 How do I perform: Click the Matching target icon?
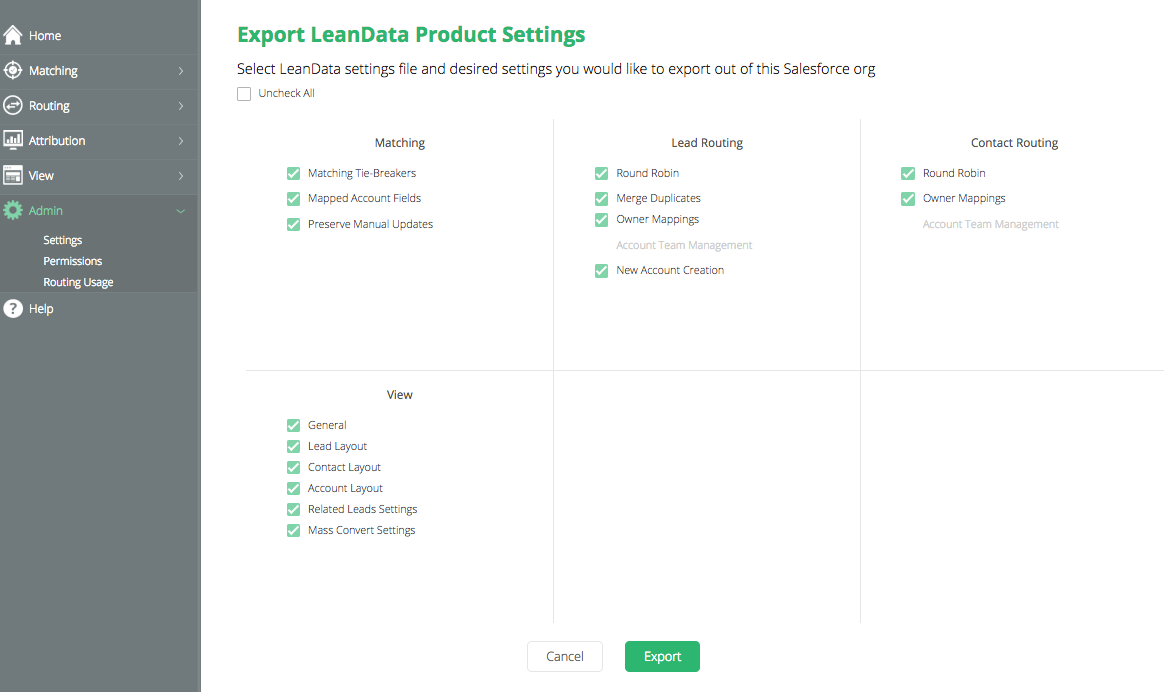coord(13,70)
